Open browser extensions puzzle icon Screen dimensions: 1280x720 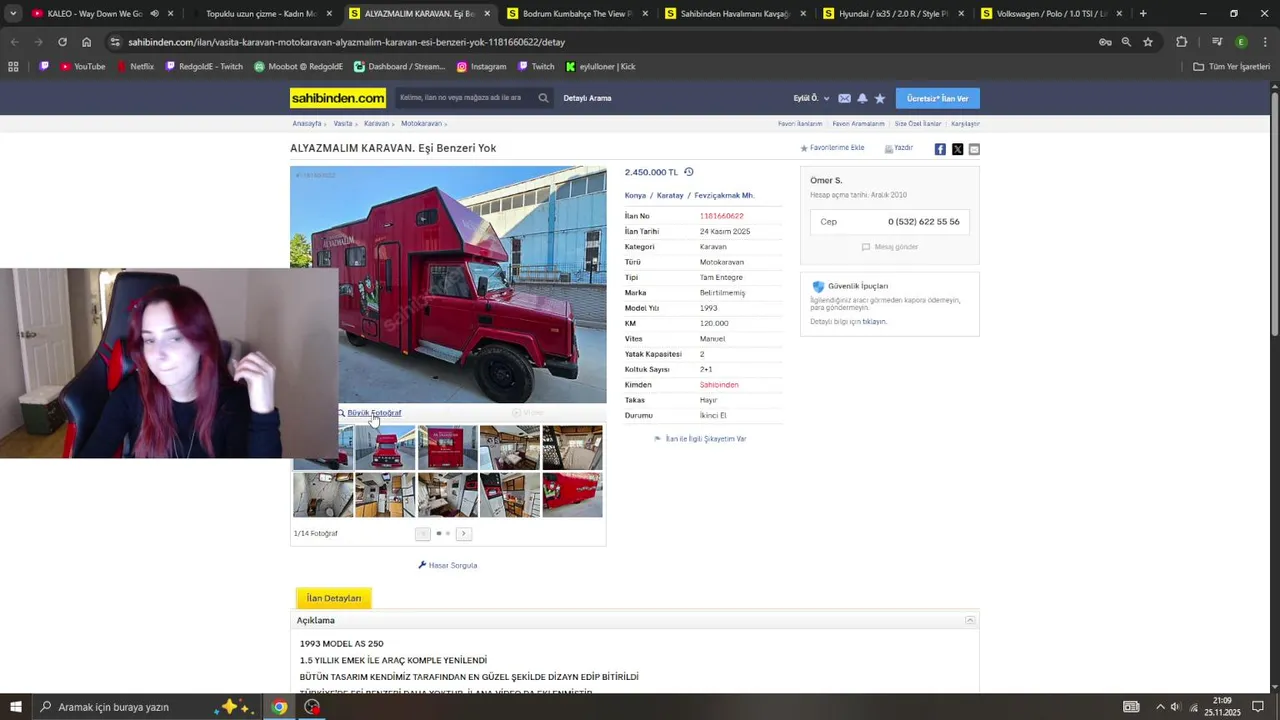pyautogui.click(x=1181, y=42)
